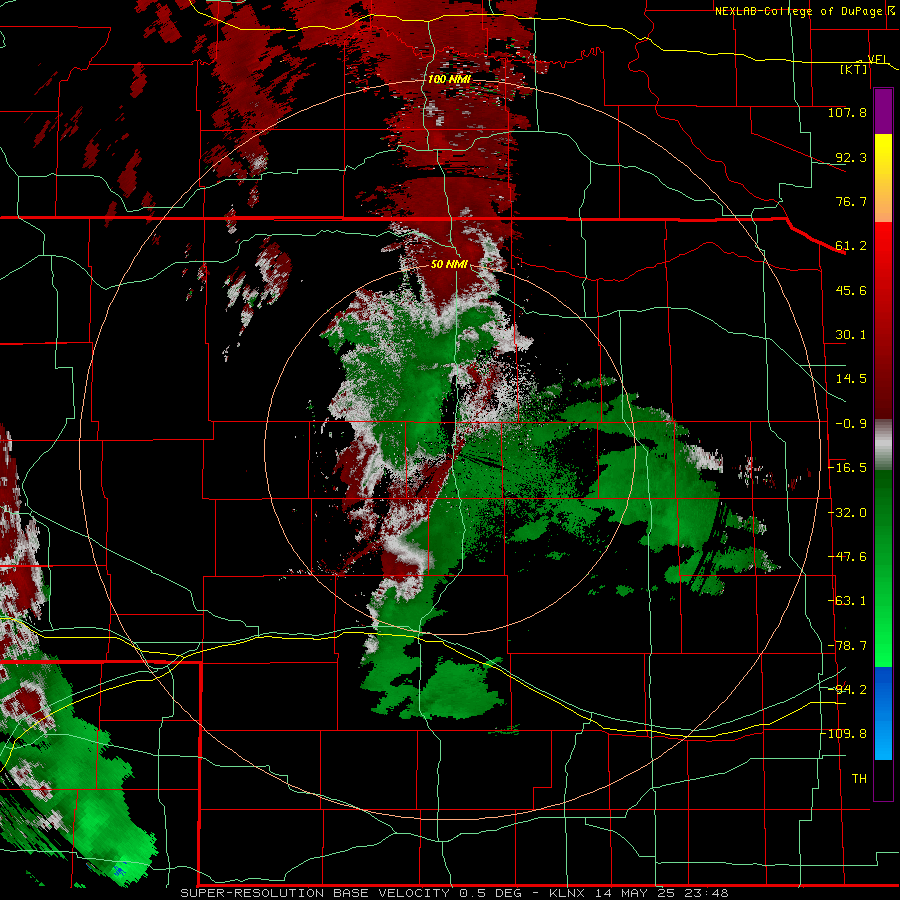Screen dimensions: 900x900
Task: Select the -63.1 legend value
Action: pyautogui.click(x=847, y=601)
